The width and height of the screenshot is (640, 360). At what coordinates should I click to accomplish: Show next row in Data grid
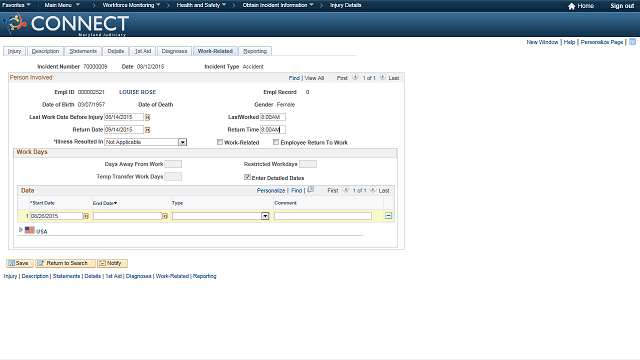coord(373,190)
